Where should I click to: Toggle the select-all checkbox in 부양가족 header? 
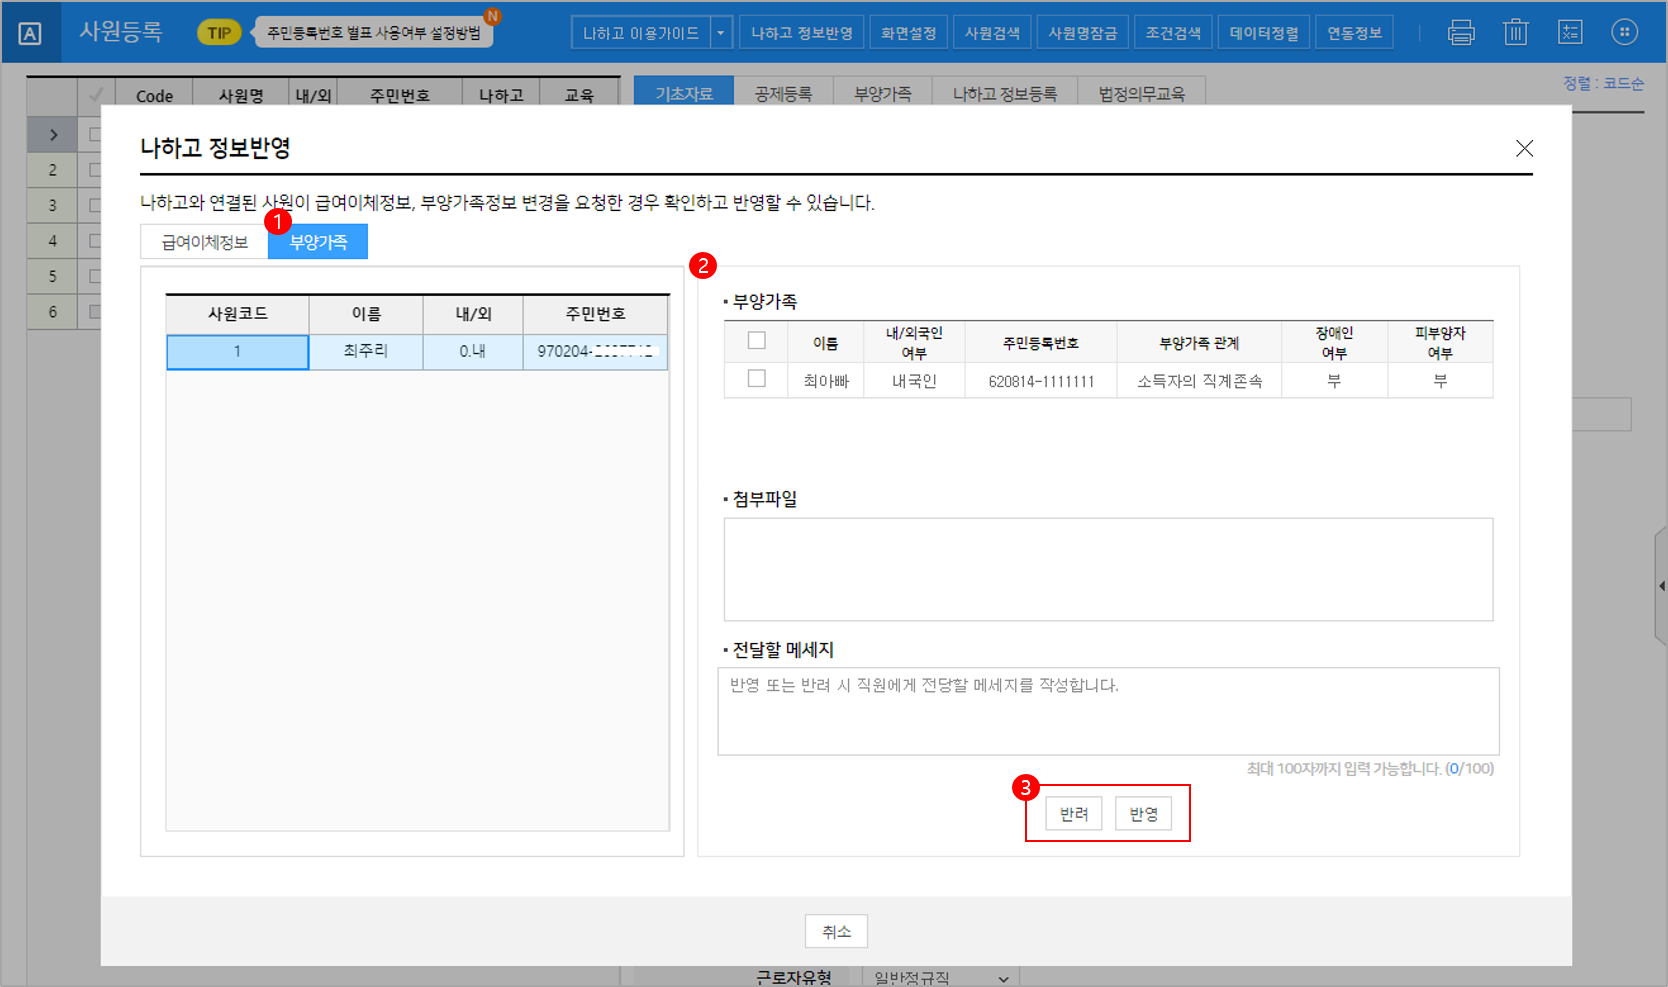click(x=757, y=341)
